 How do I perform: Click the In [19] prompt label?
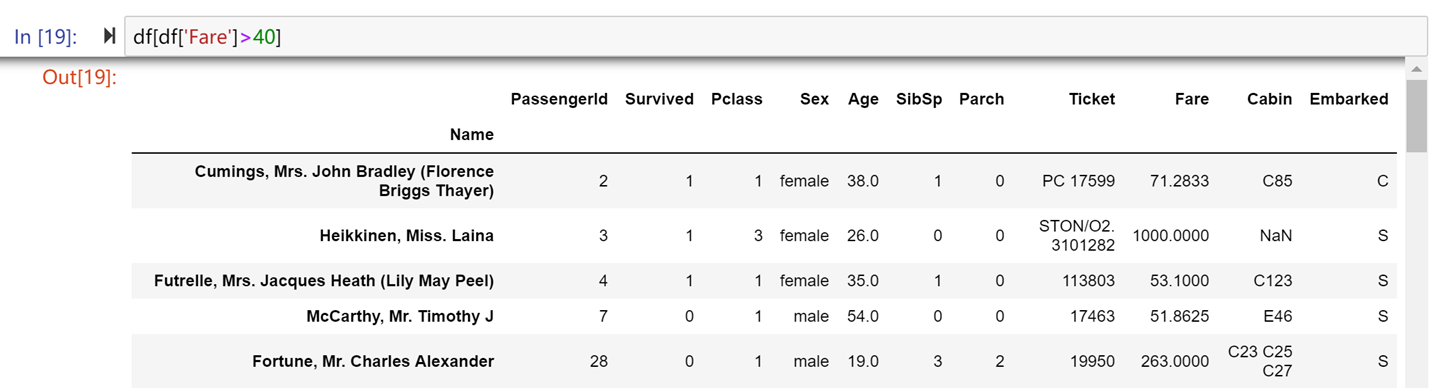click(45, 37)
